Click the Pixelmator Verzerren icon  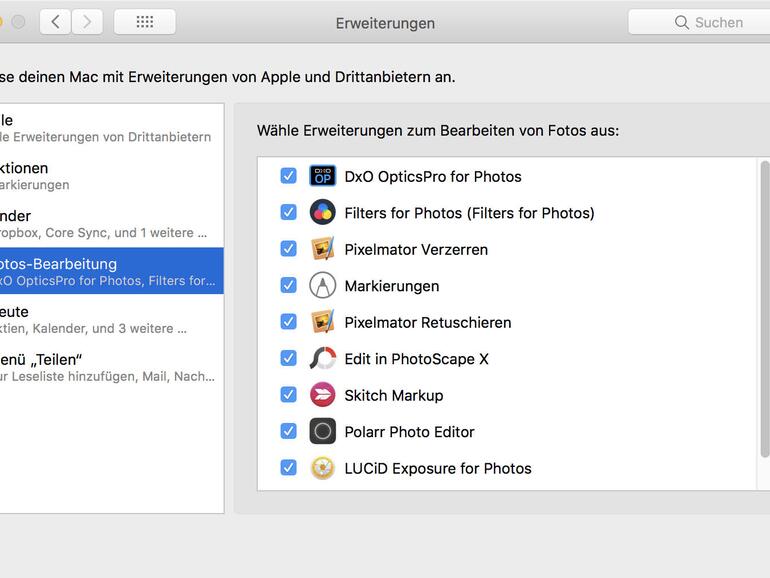coord(323,249)
